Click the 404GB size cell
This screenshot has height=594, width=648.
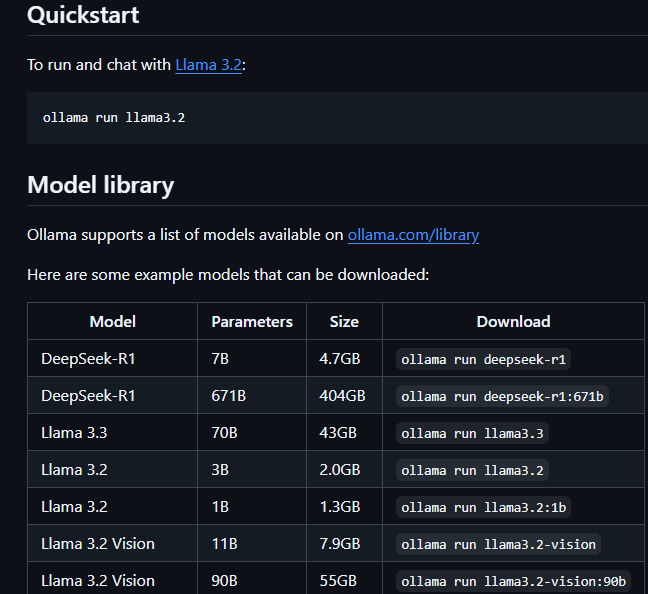[x=342, y=396]
